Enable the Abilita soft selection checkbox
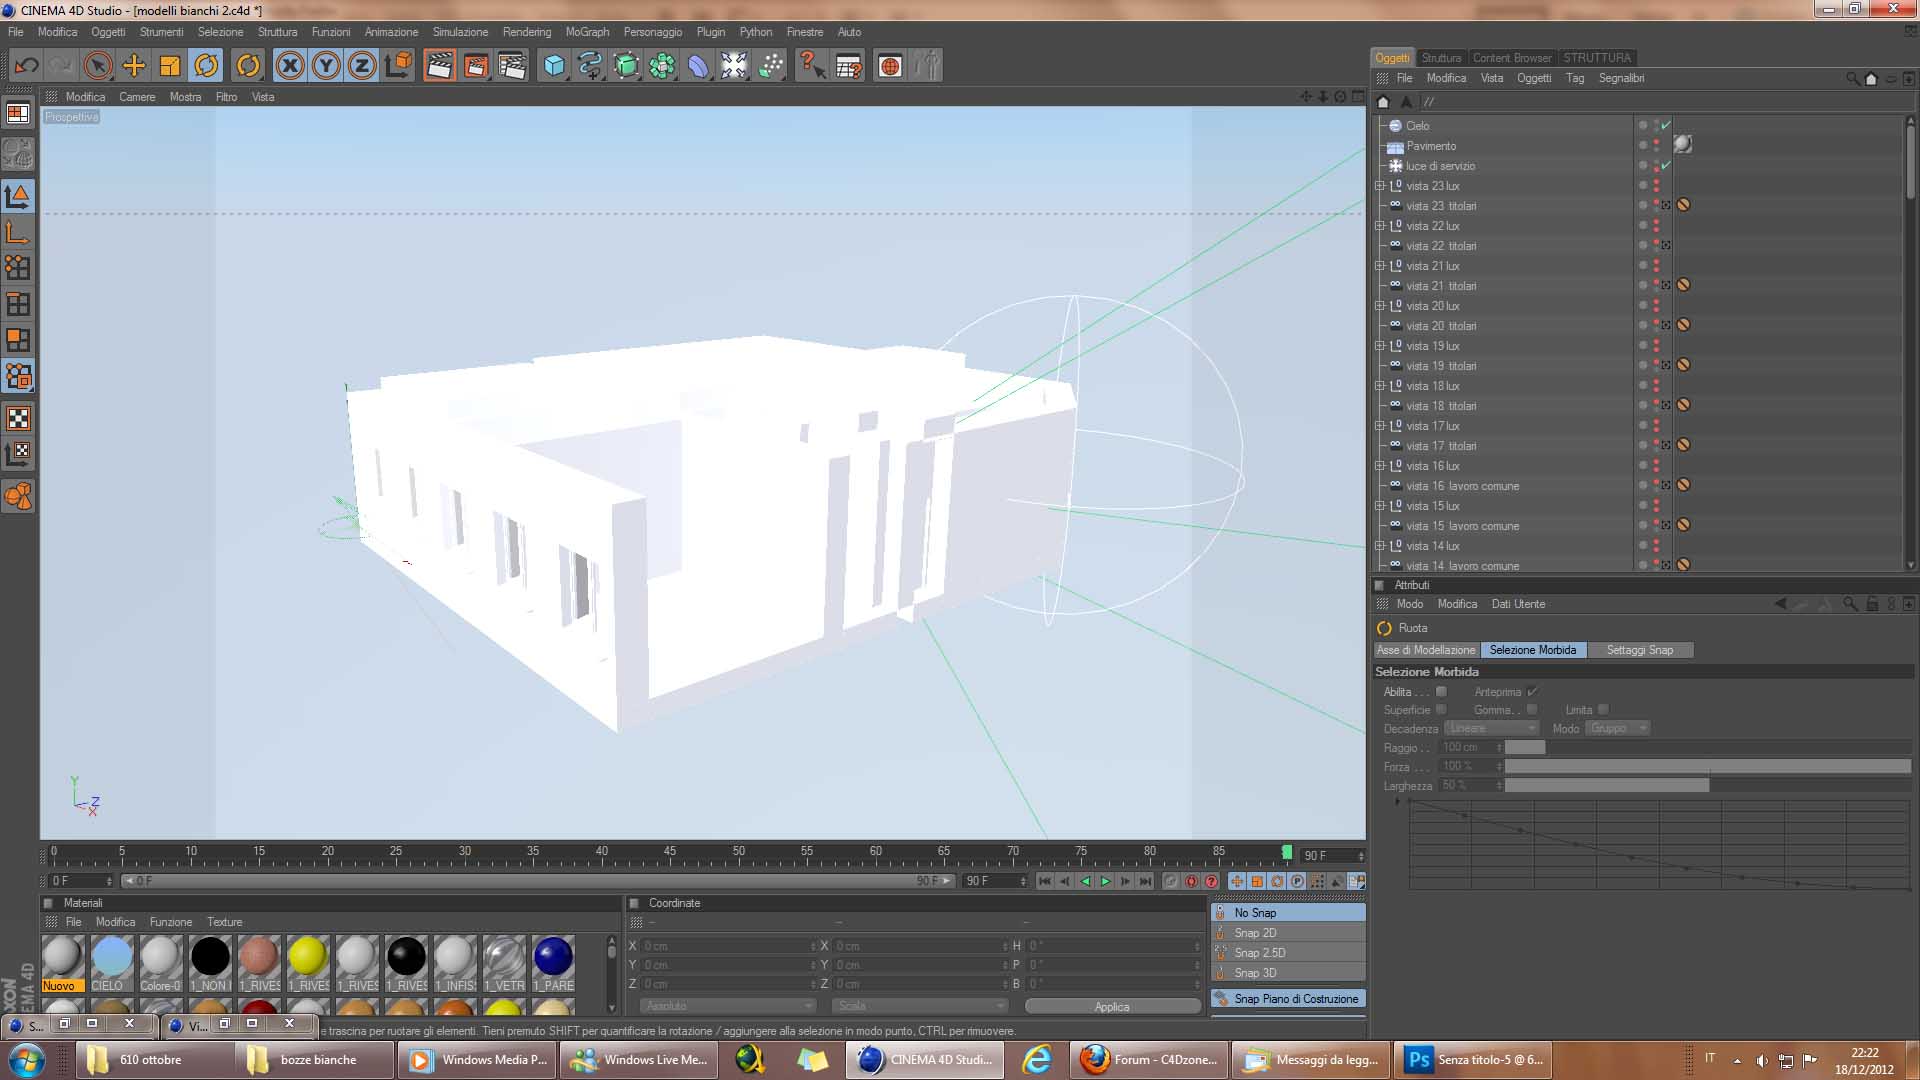This screenshot has width=1920, height=1080. (x=1441, y=691)
